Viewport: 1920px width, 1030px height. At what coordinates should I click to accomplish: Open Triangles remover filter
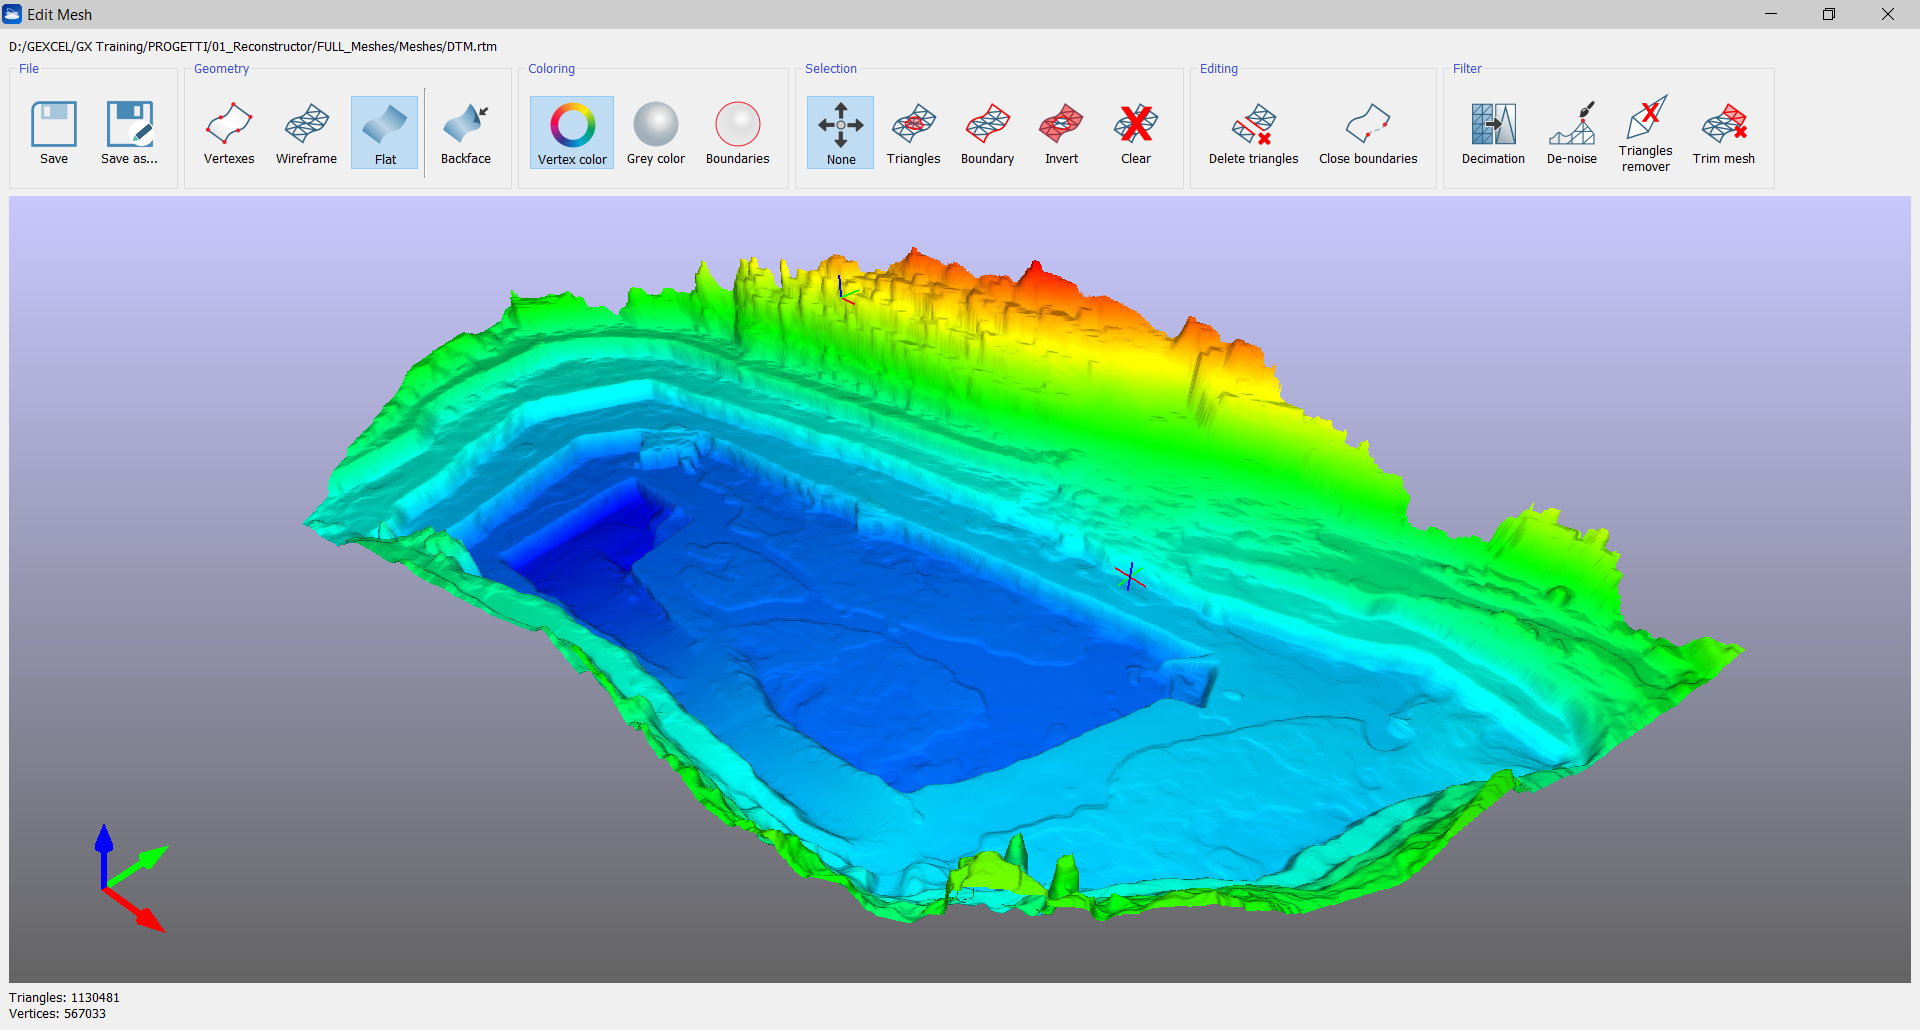point(1646,132)
